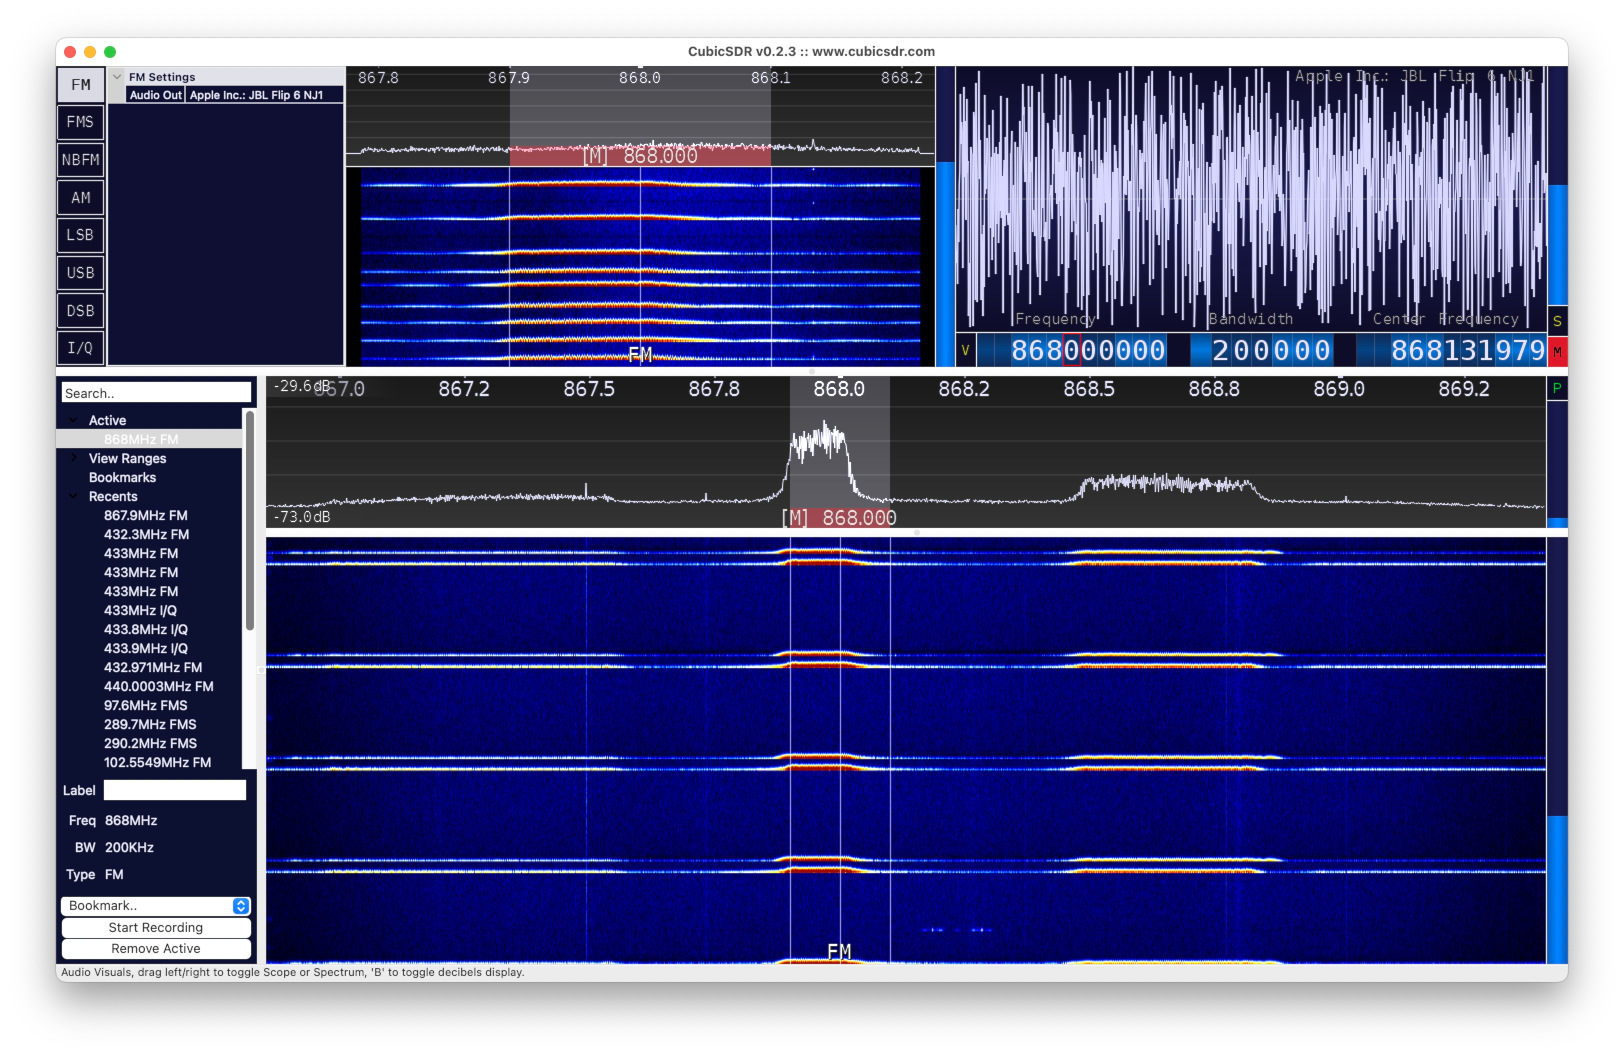Switch to NBFM demodulation
Viewport: 1624px width, 1056px height.
tap(80, 159)
